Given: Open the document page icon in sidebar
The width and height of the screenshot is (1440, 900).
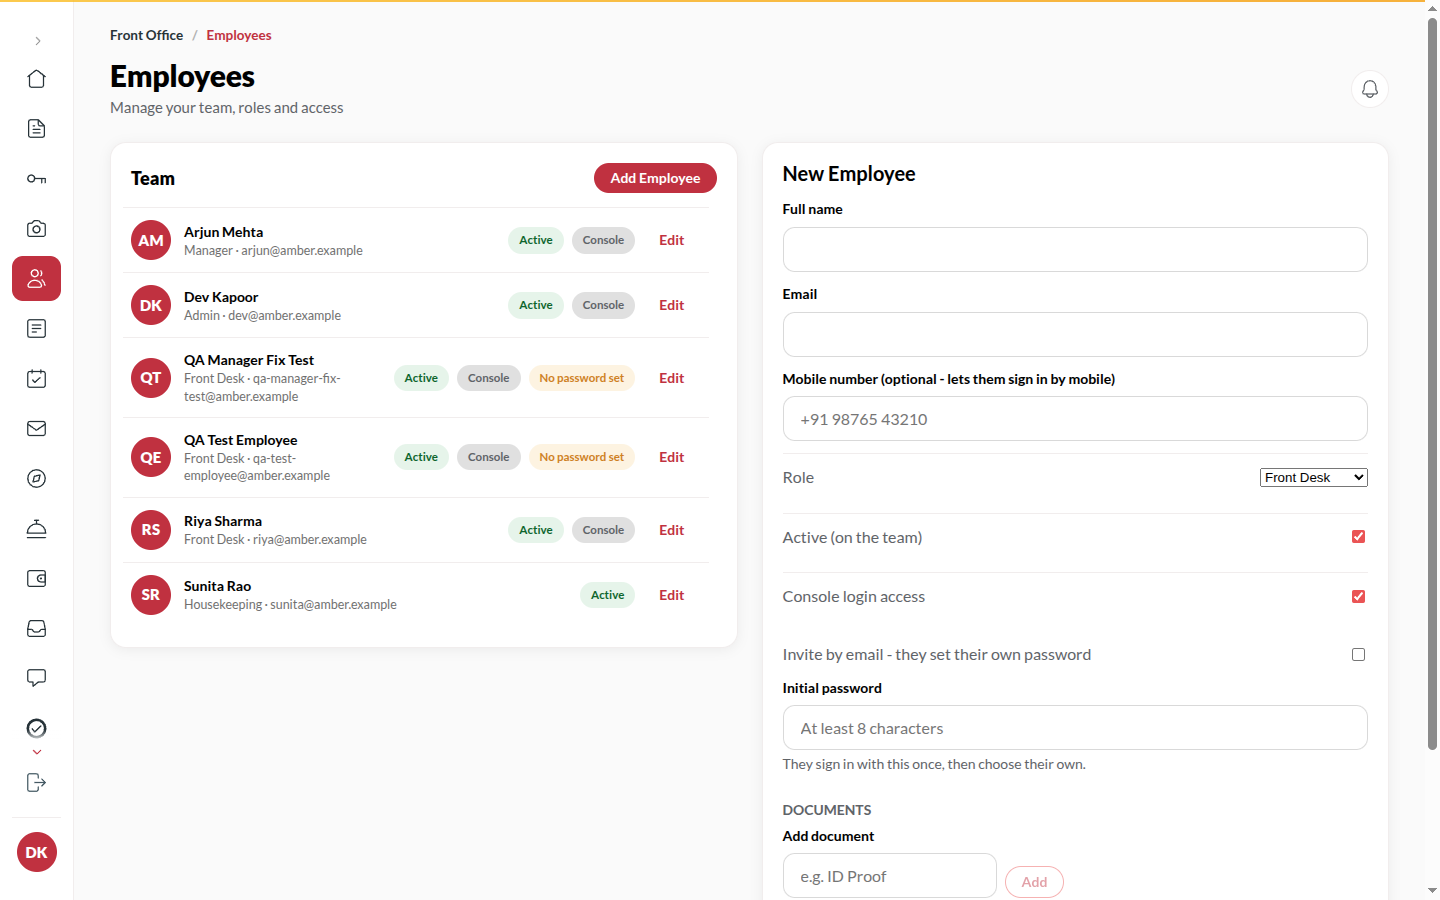Looking at the screenshot, I should [x=37, y=129].
